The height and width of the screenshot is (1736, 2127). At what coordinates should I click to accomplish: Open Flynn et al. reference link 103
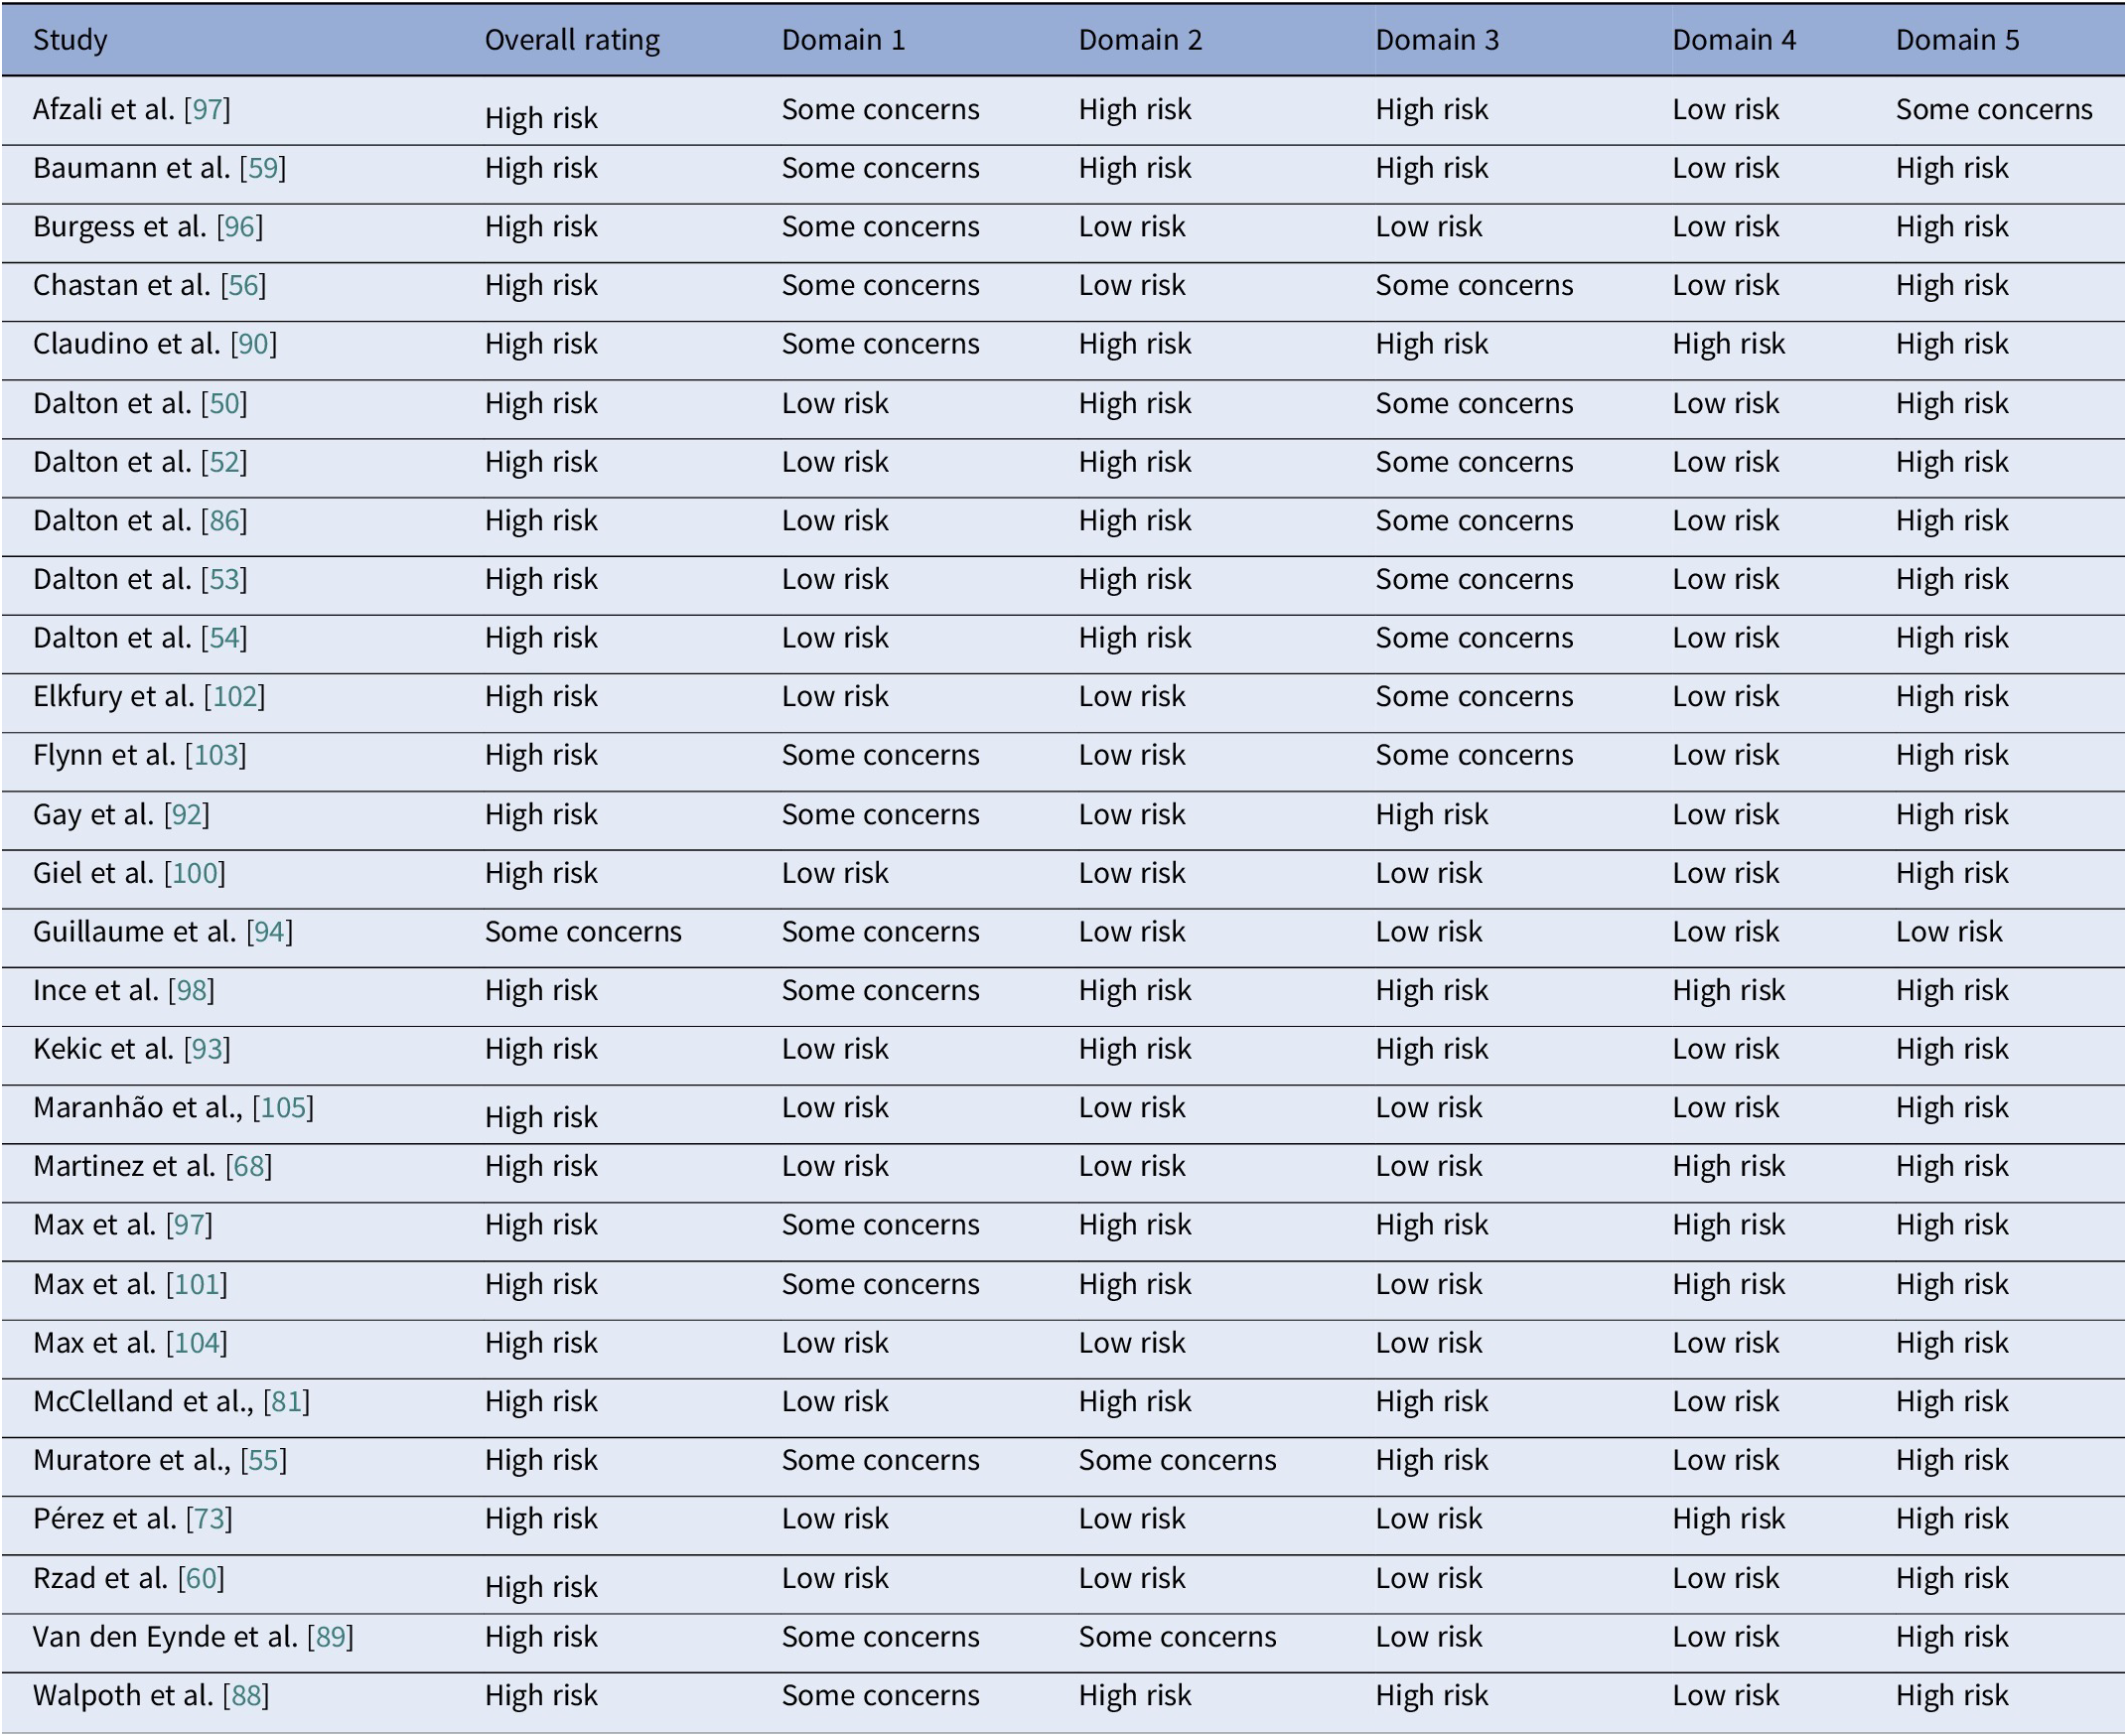(x=216, y=755)
